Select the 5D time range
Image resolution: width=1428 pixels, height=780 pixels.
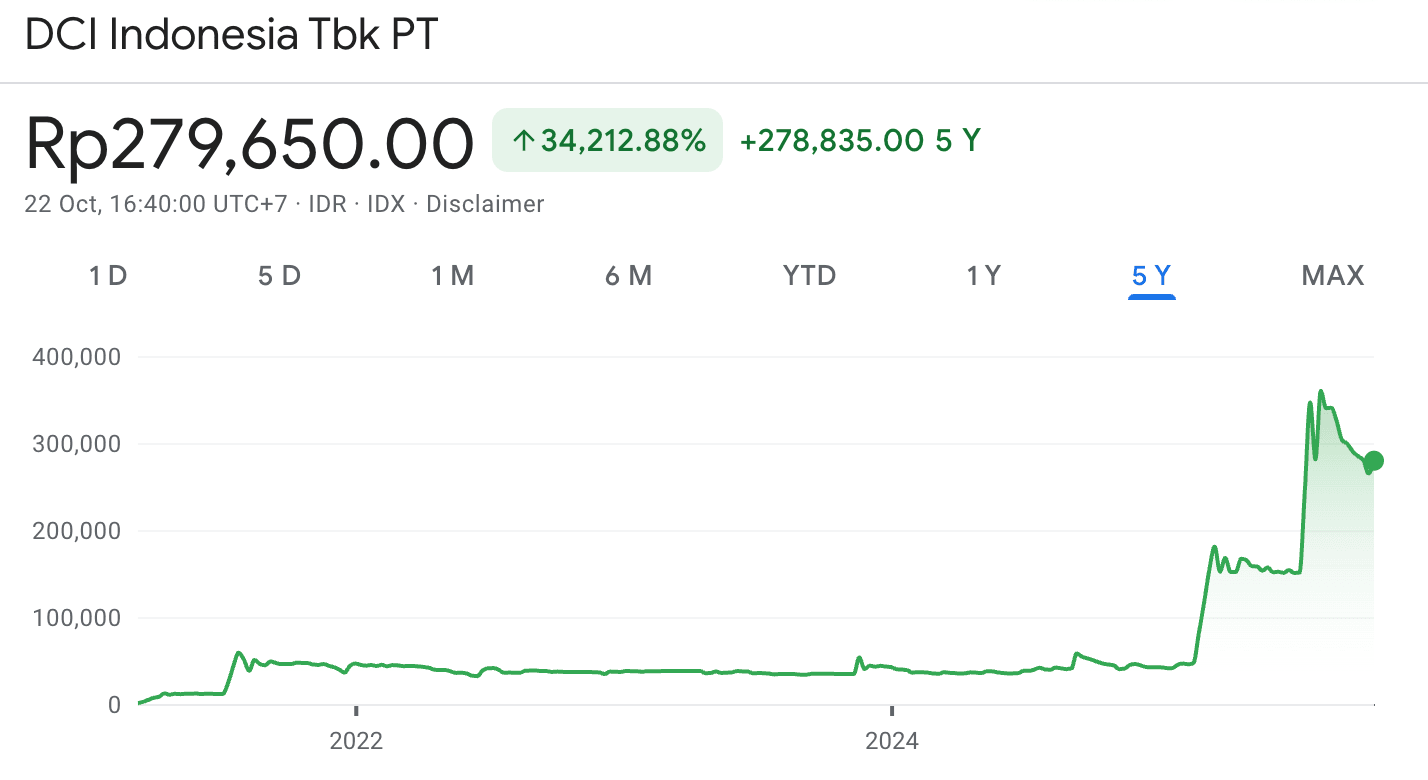pos(279,275)
